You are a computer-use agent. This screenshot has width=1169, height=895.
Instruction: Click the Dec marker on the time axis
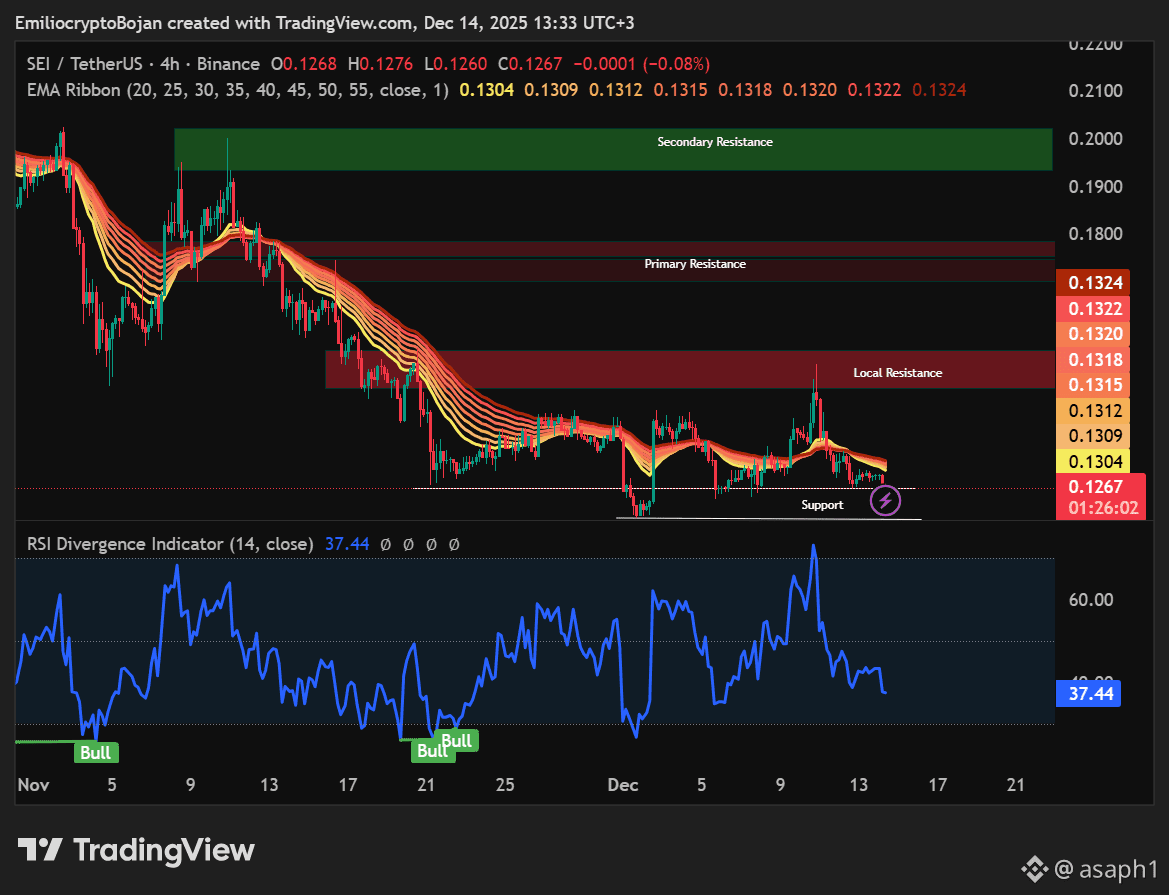tap(623, 785)
